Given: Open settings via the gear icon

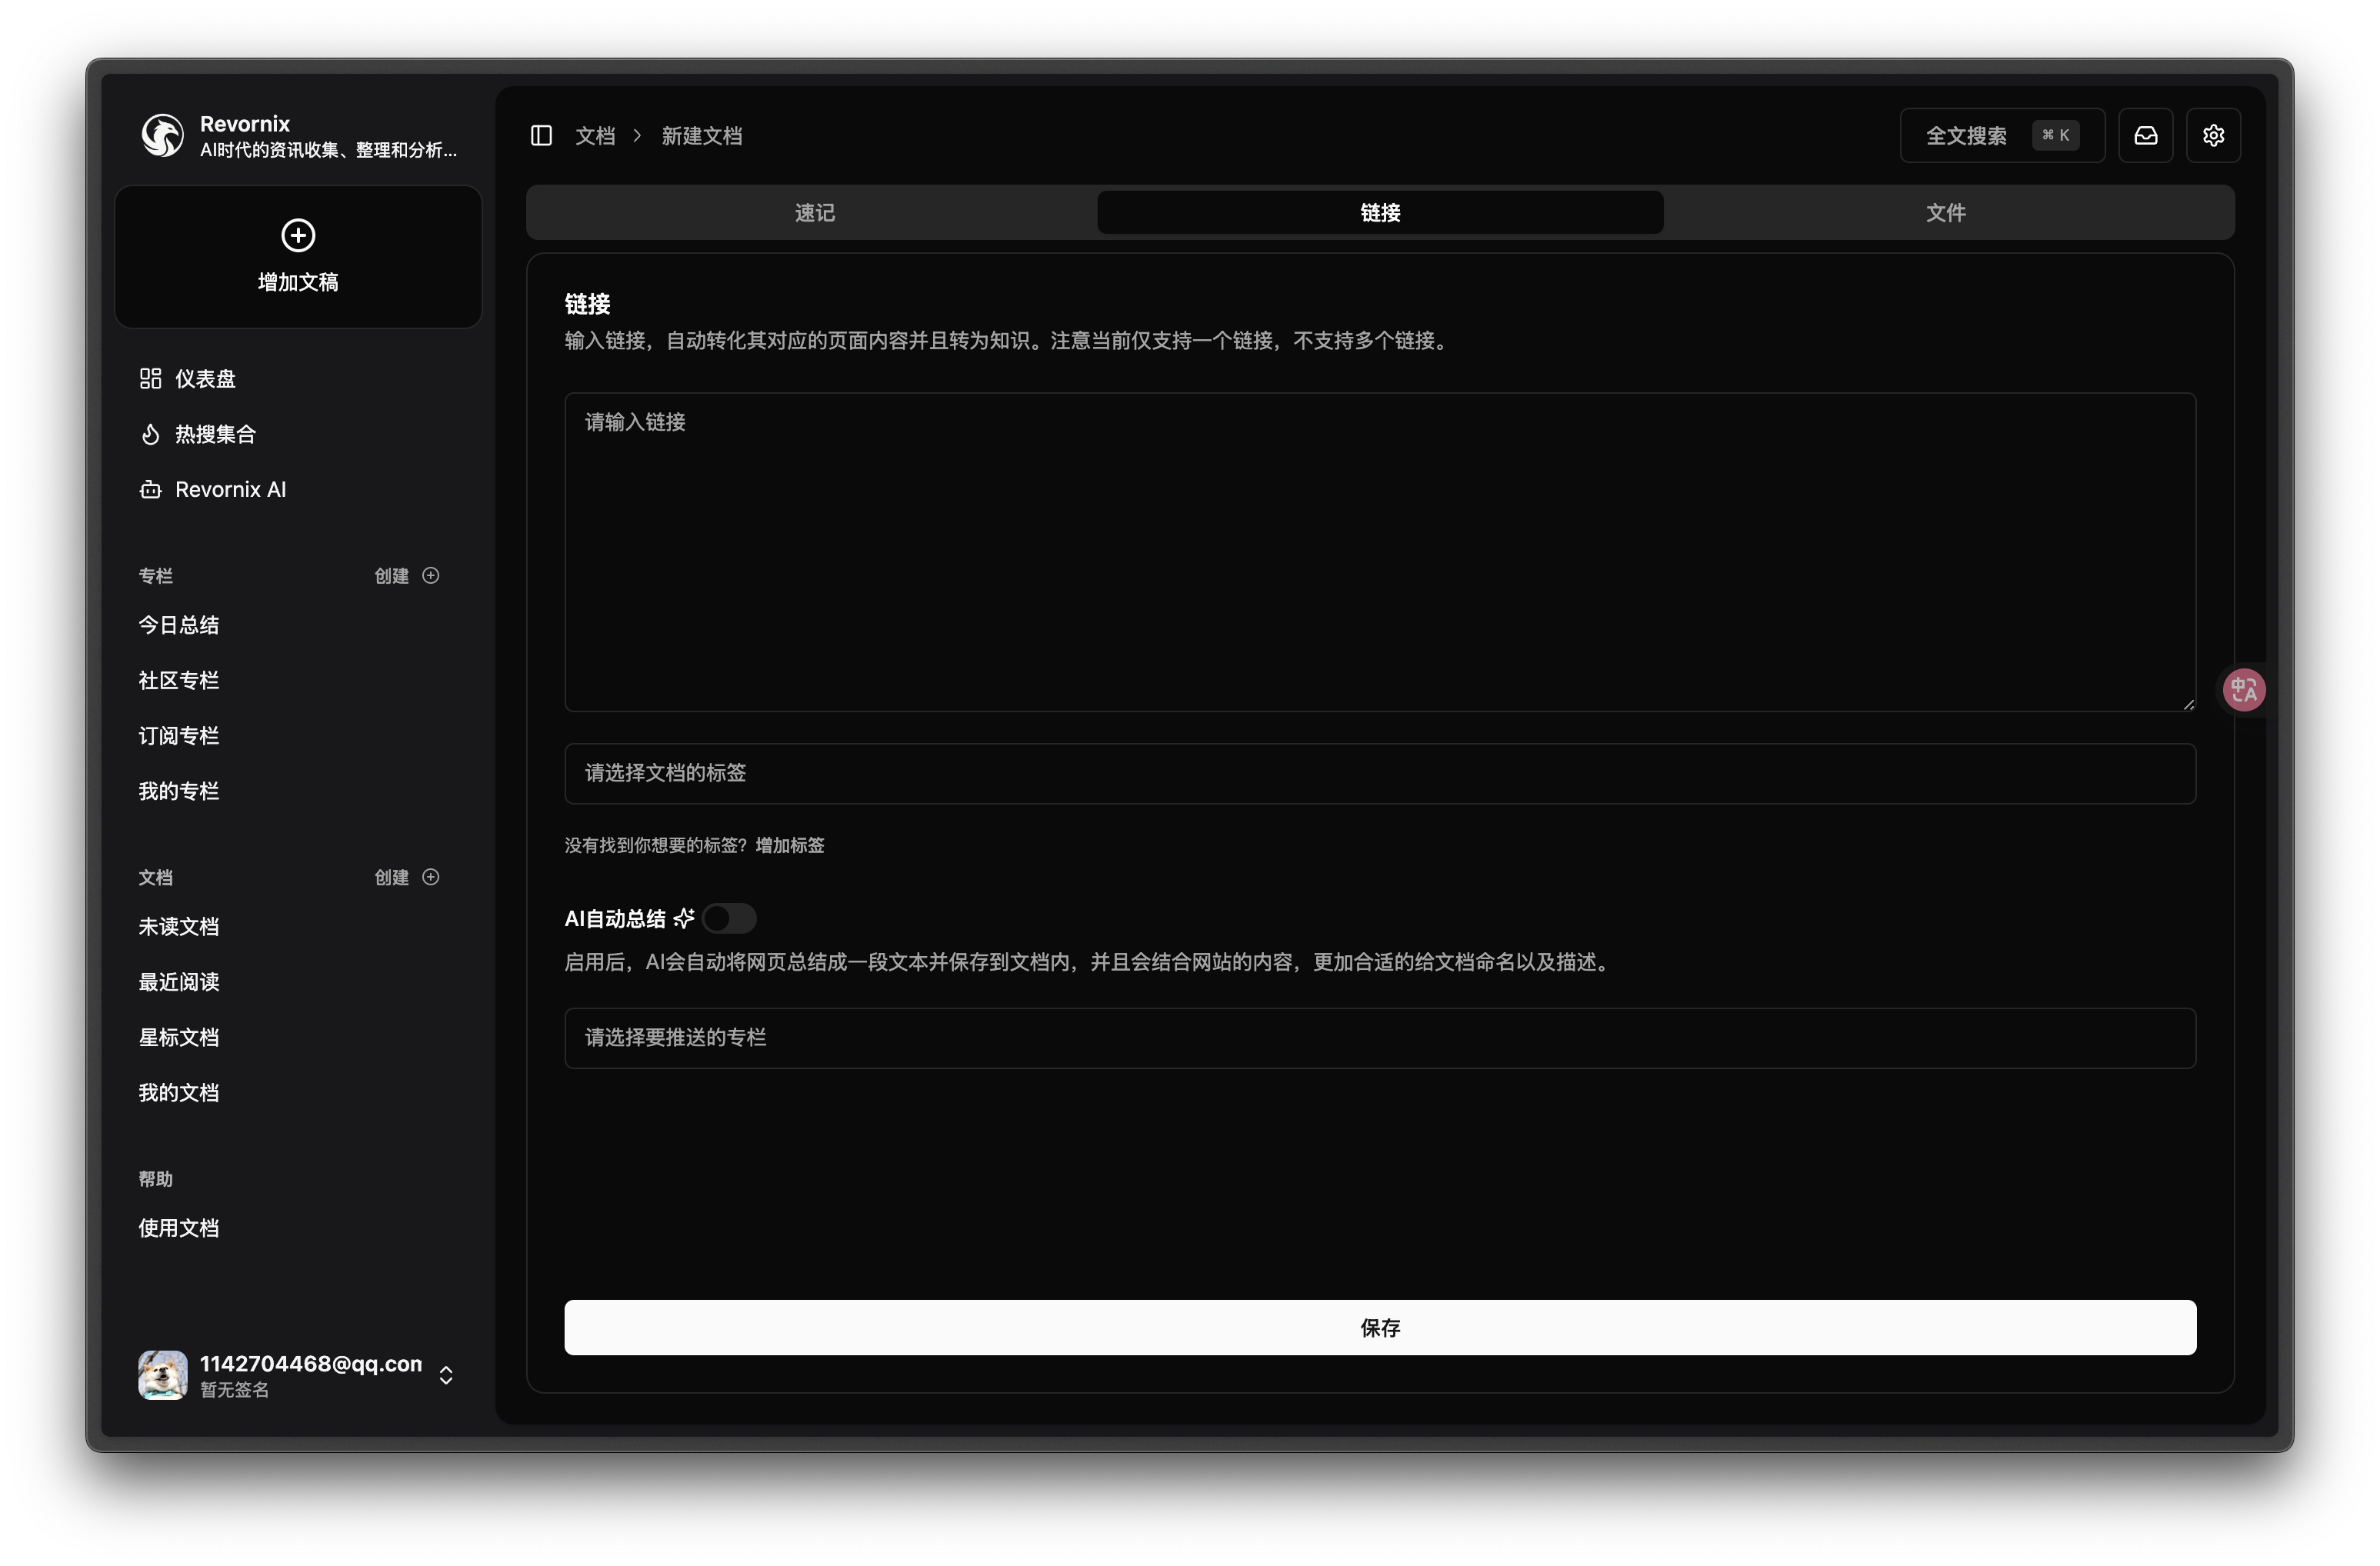Looking at the screenshot, I should (x=2212, y=135).
